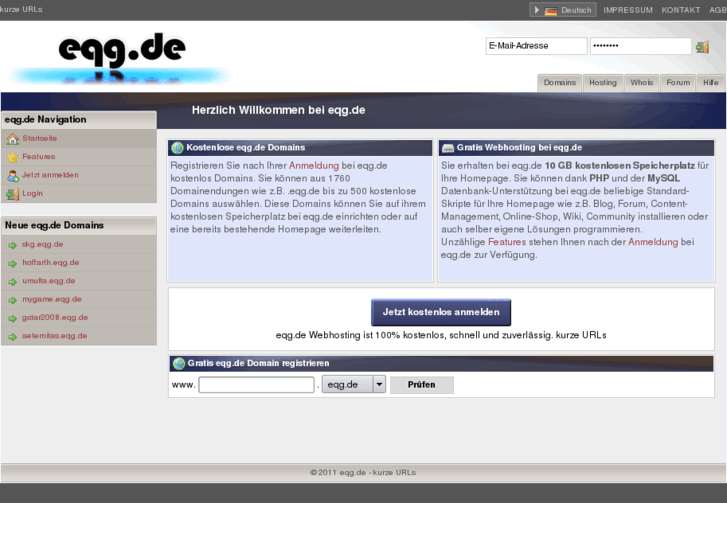This screenshot has height=545, width=727.
Task: Click Deutsch language selector
Action: (x=563, y=10)
